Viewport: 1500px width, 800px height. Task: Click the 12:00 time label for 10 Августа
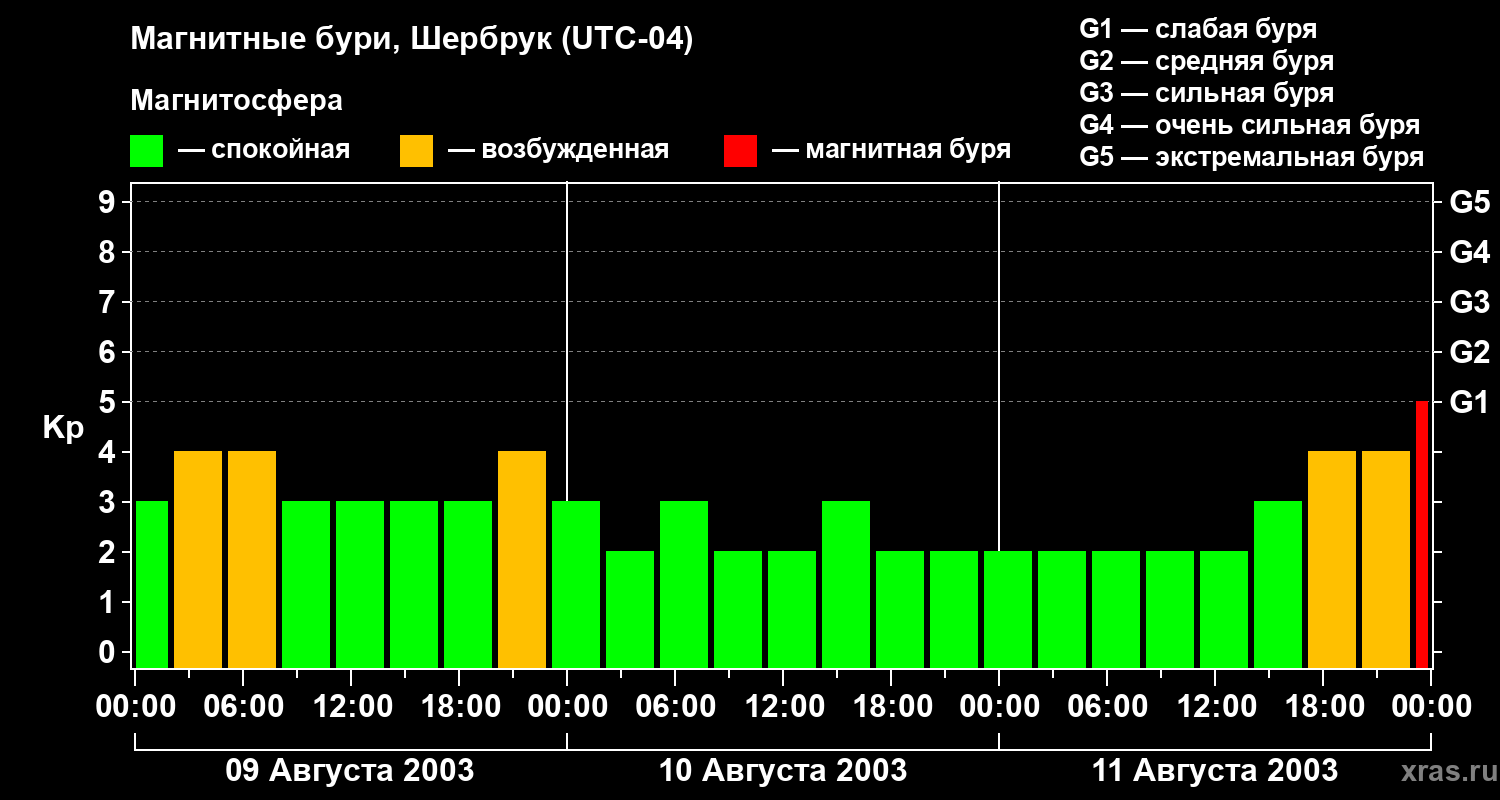click(783, 707)
